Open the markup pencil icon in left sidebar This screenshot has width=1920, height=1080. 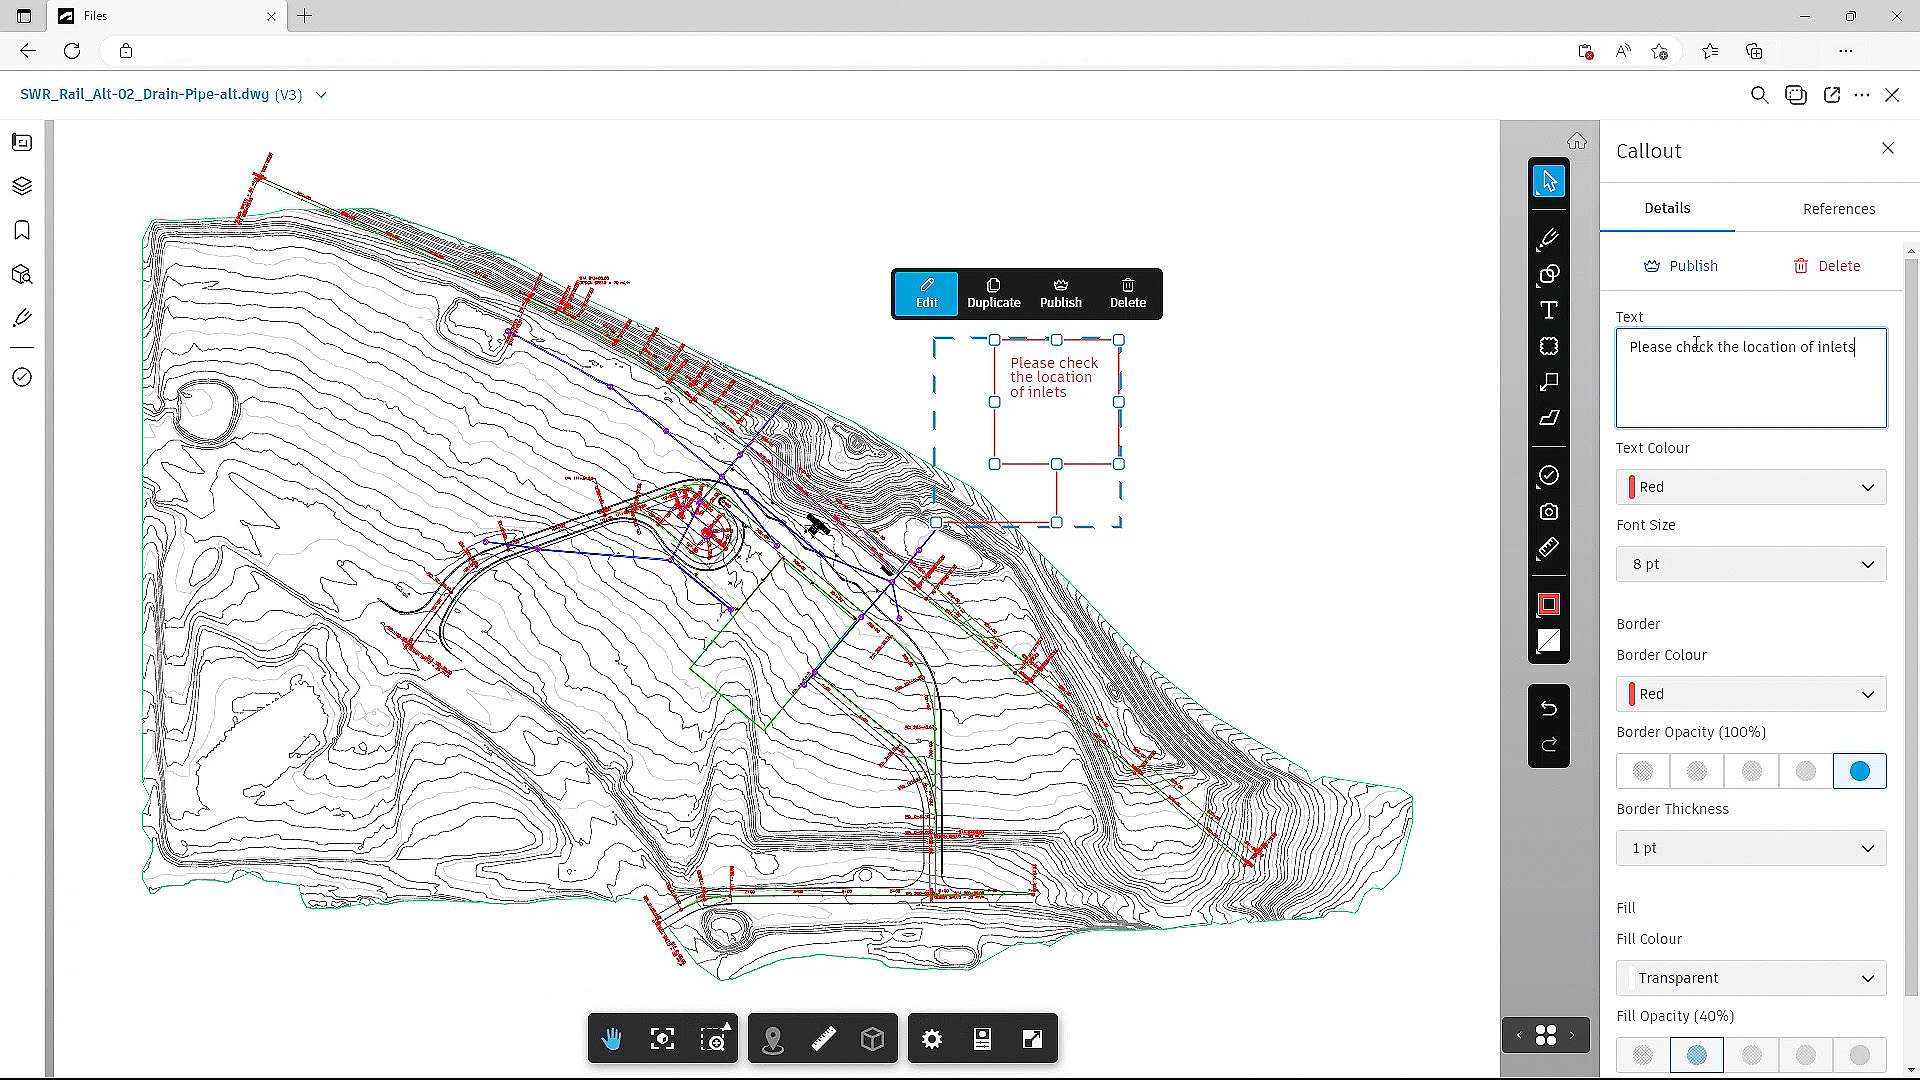(22, 318)
